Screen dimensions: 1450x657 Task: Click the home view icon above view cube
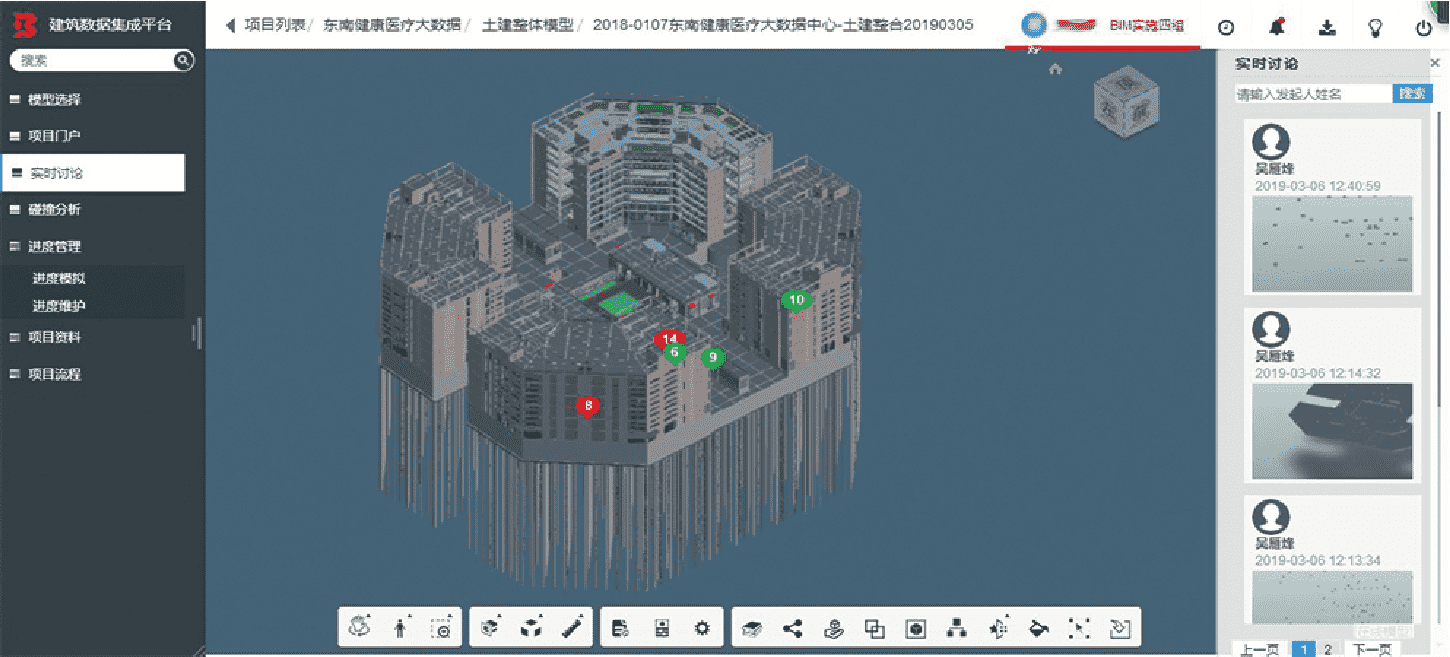1055,69
